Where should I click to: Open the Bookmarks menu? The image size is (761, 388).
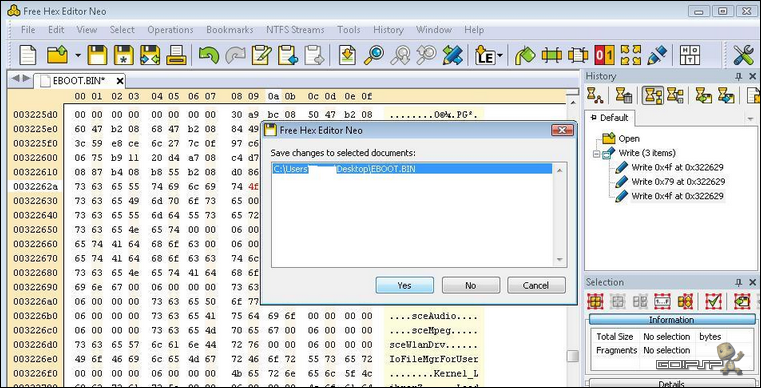click(x=230, y=30)
